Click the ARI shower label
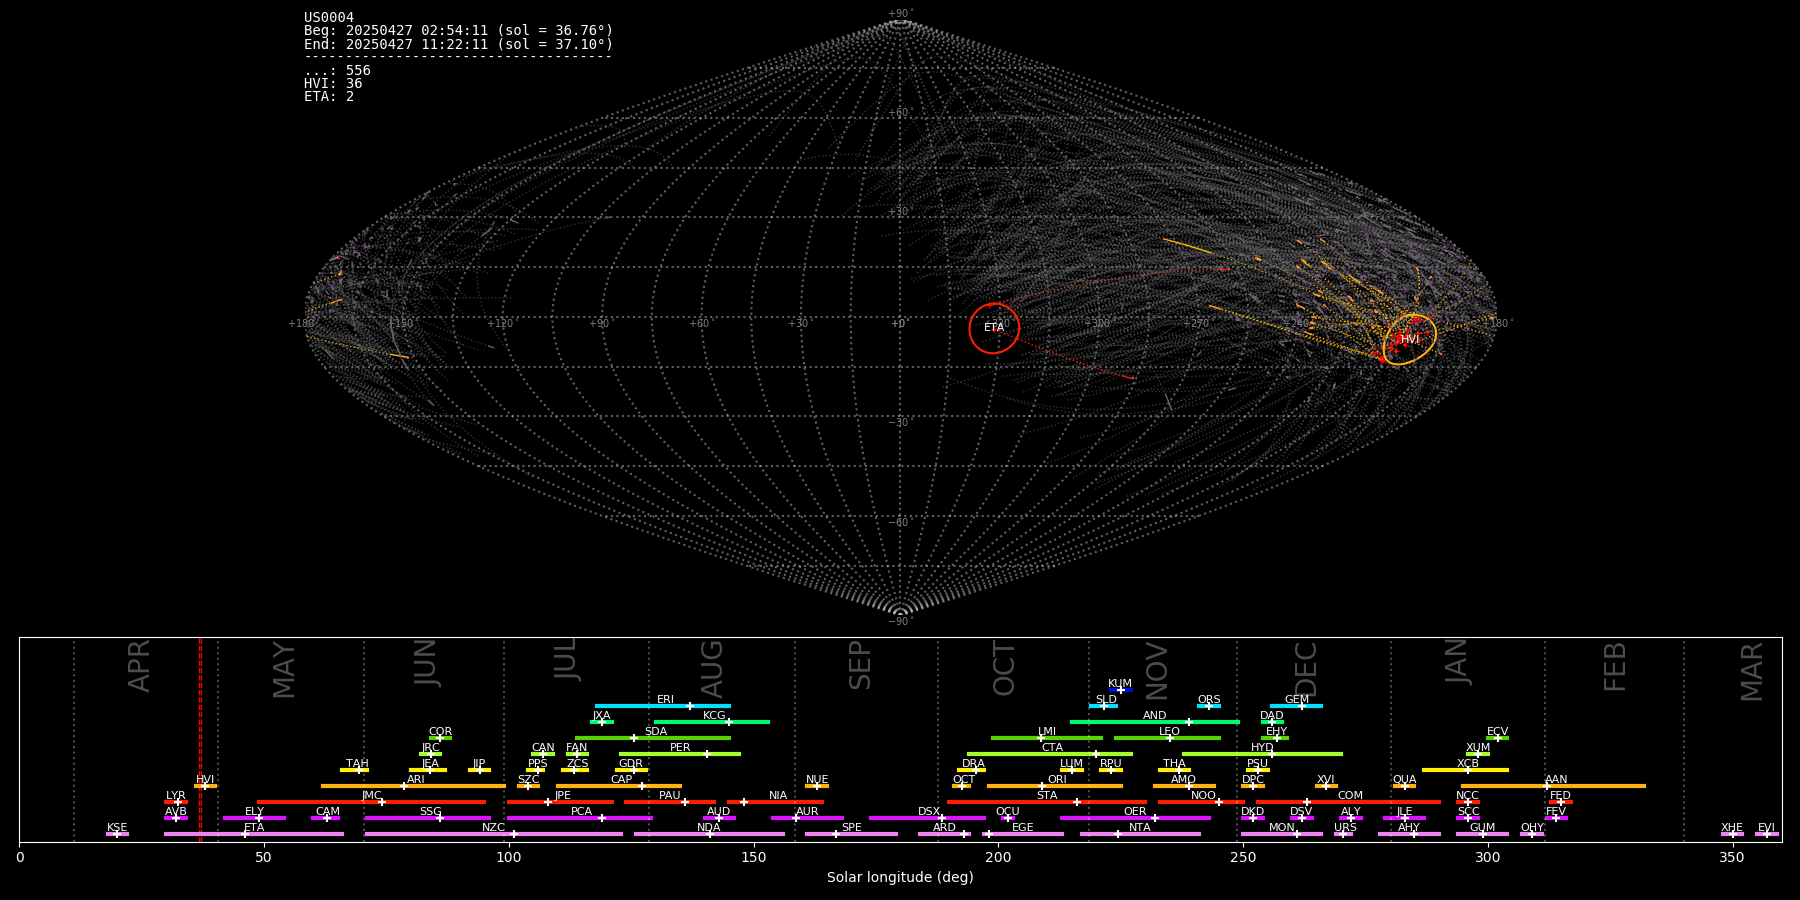Viewport: 1800px width, 900px height. pos(416,780)
